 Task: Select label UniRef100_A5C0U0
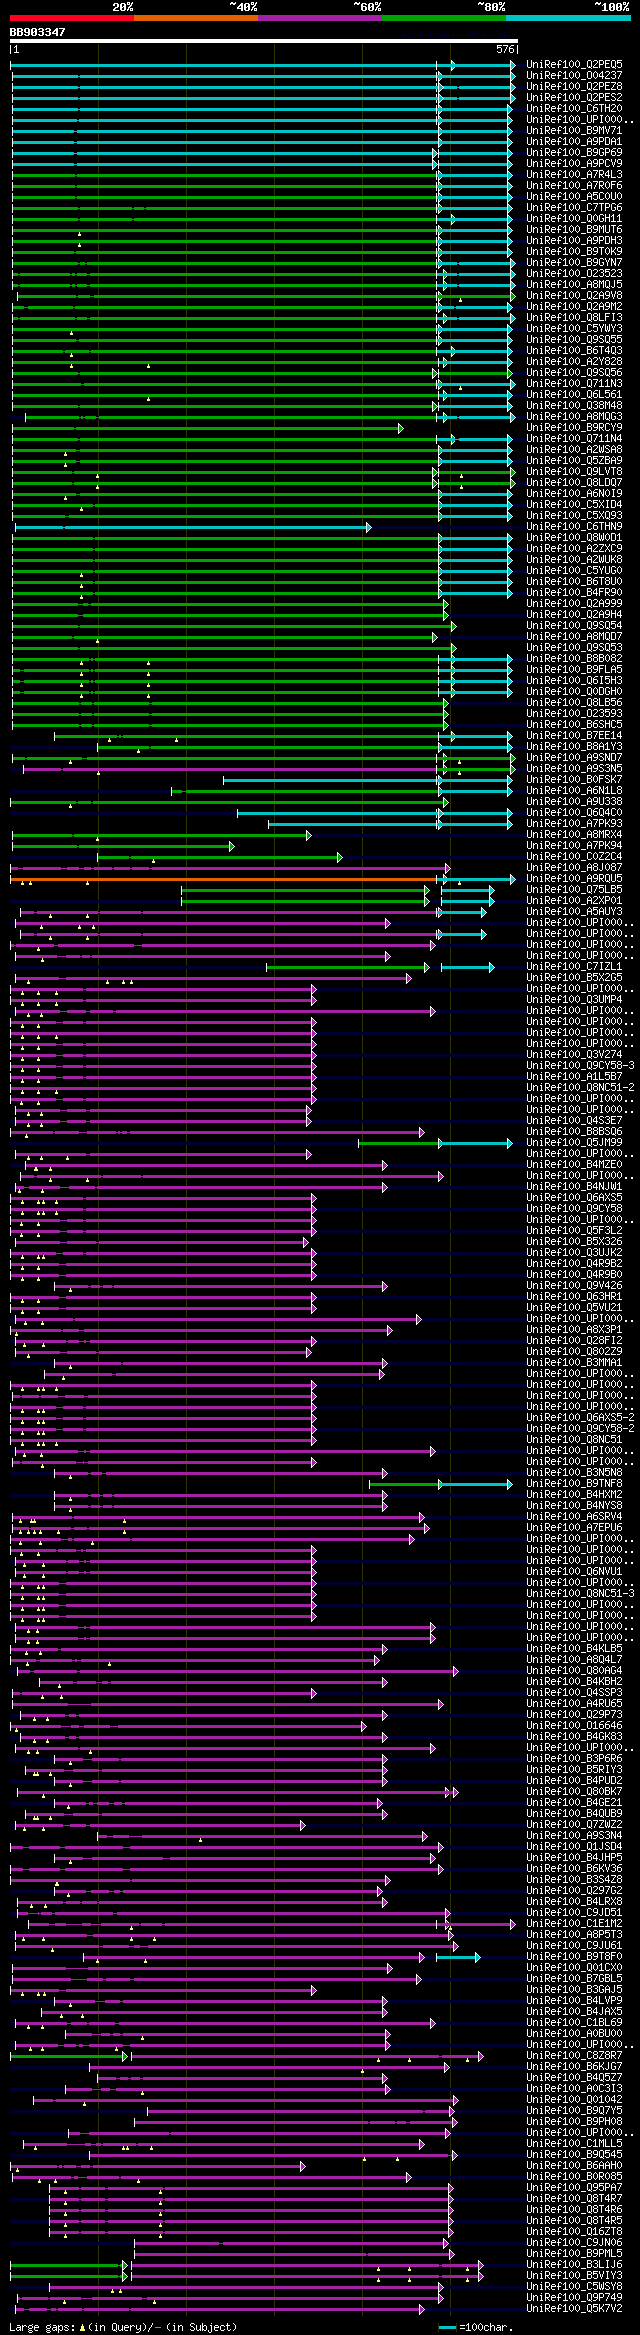coord(574,196)
